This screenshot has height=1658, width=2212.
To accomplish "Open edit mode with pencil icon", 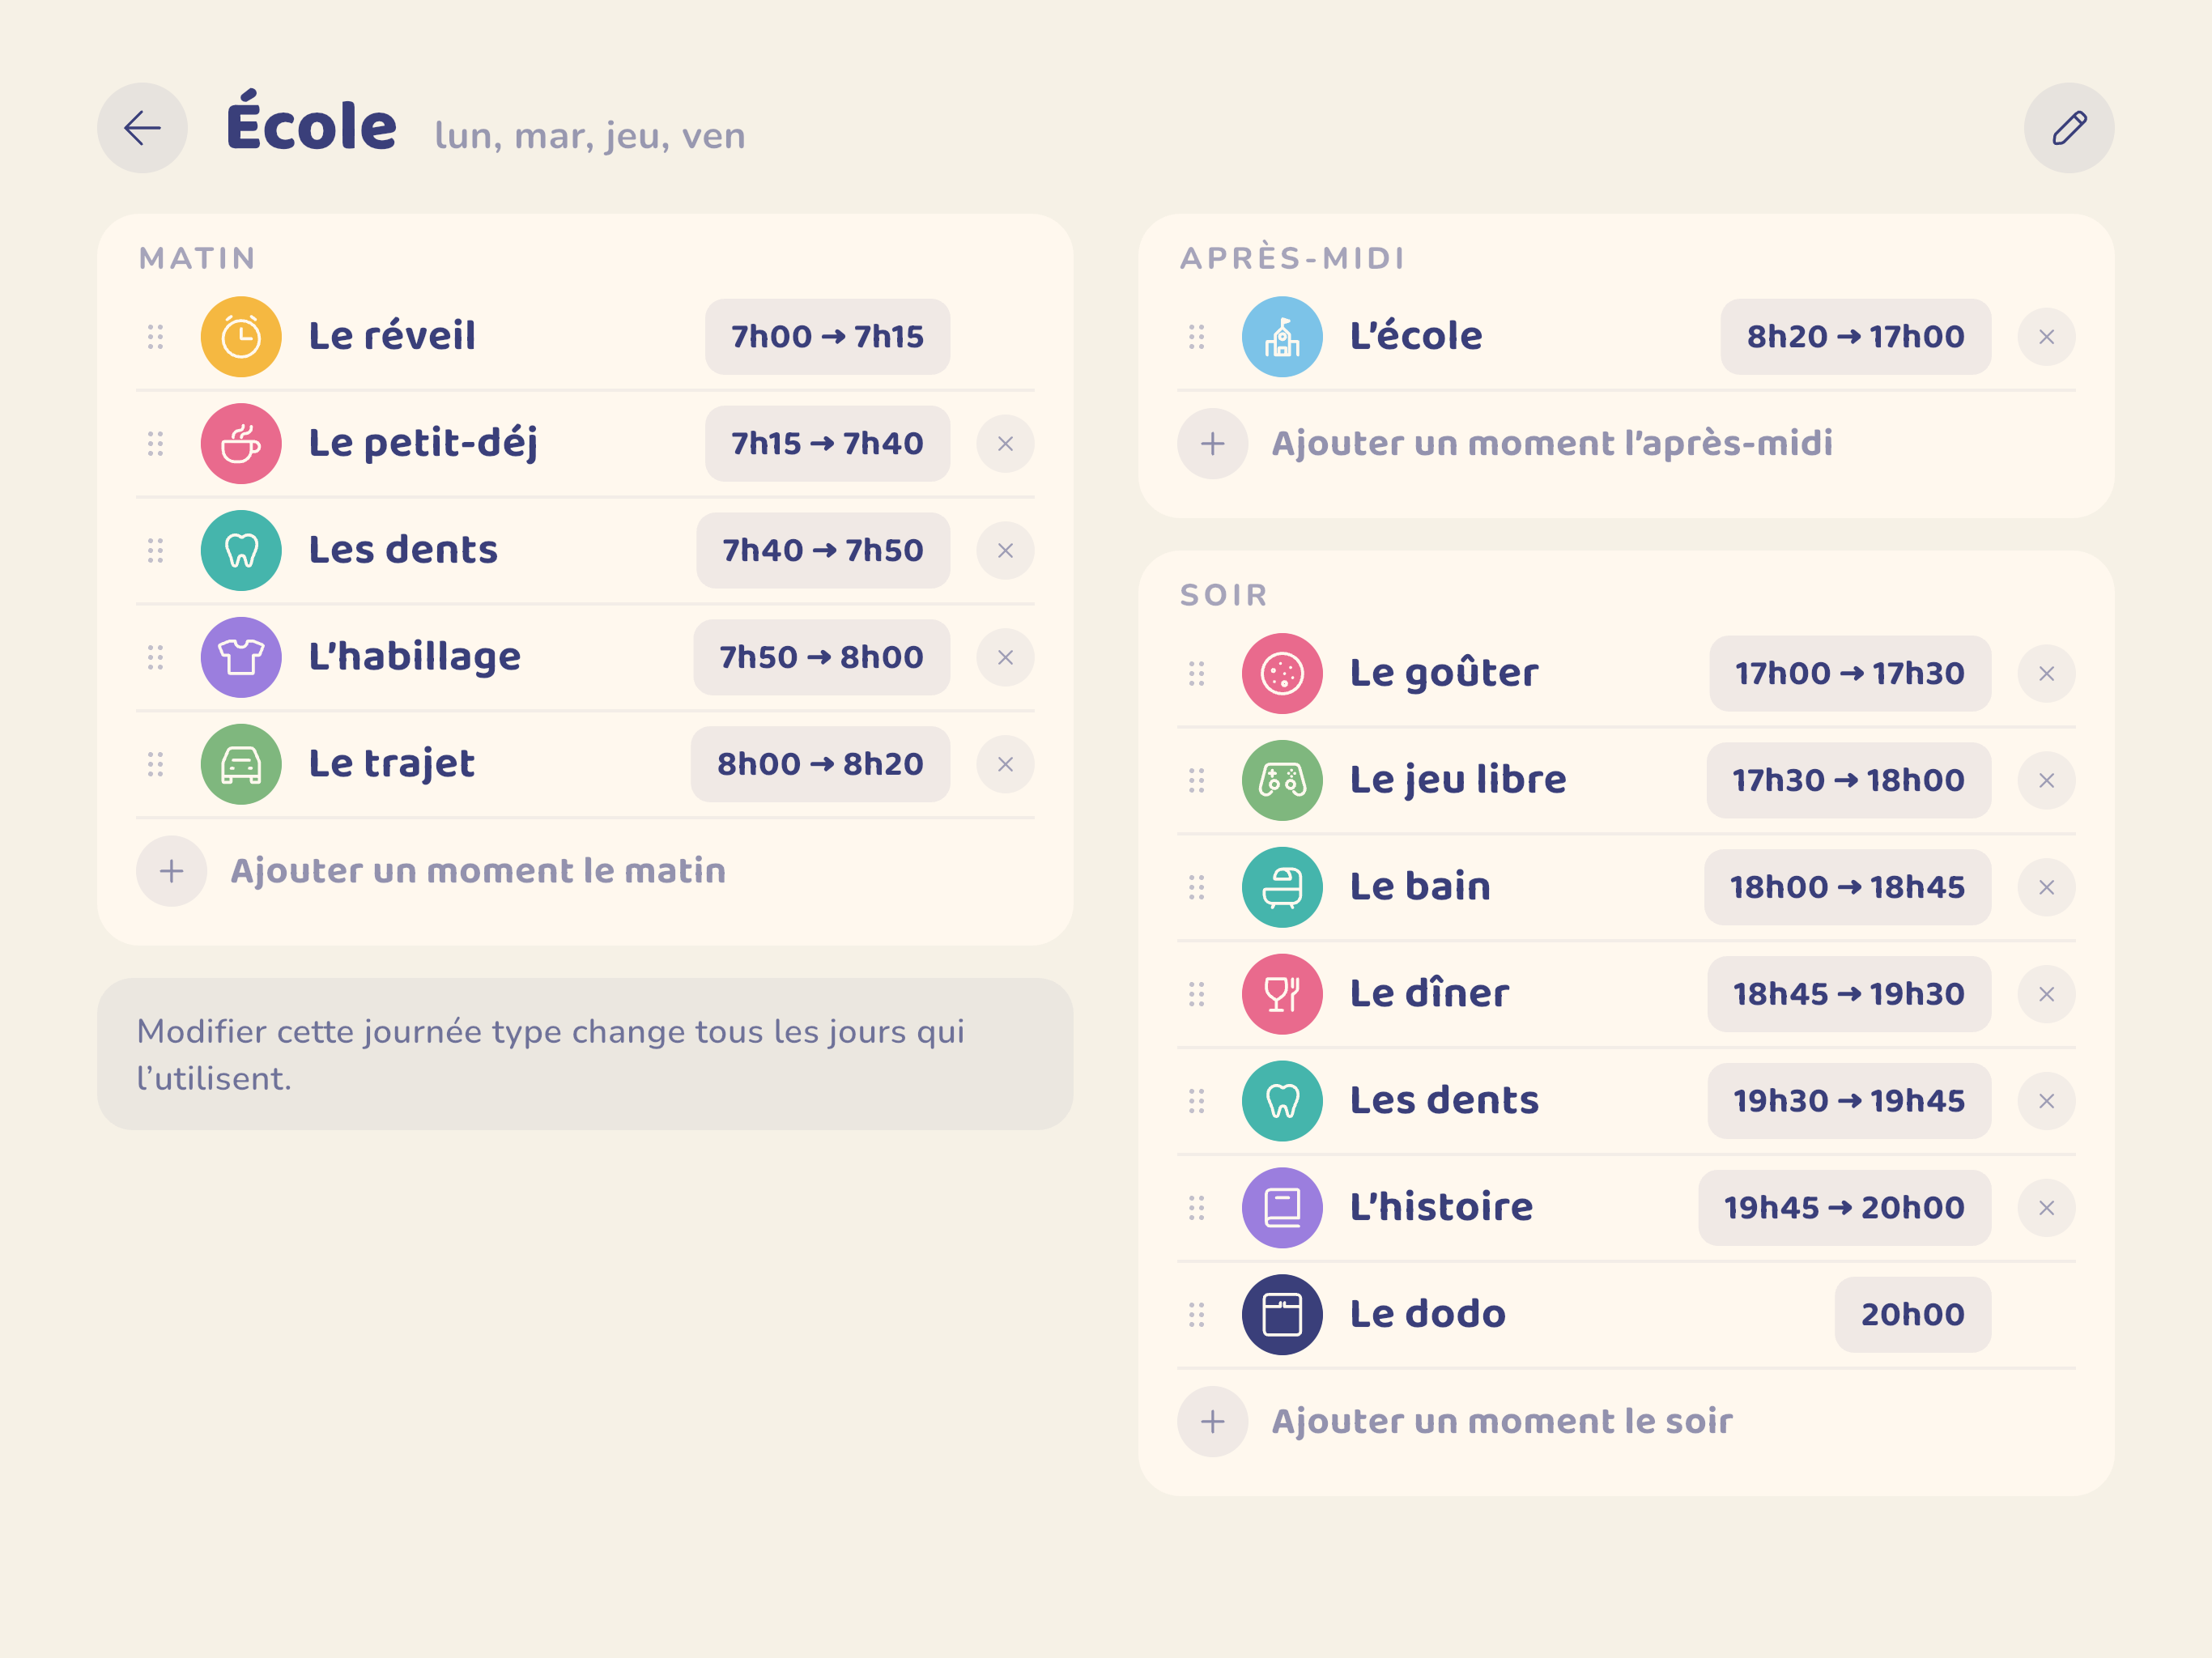I will pyautogui.click(x=2068, y=128).
